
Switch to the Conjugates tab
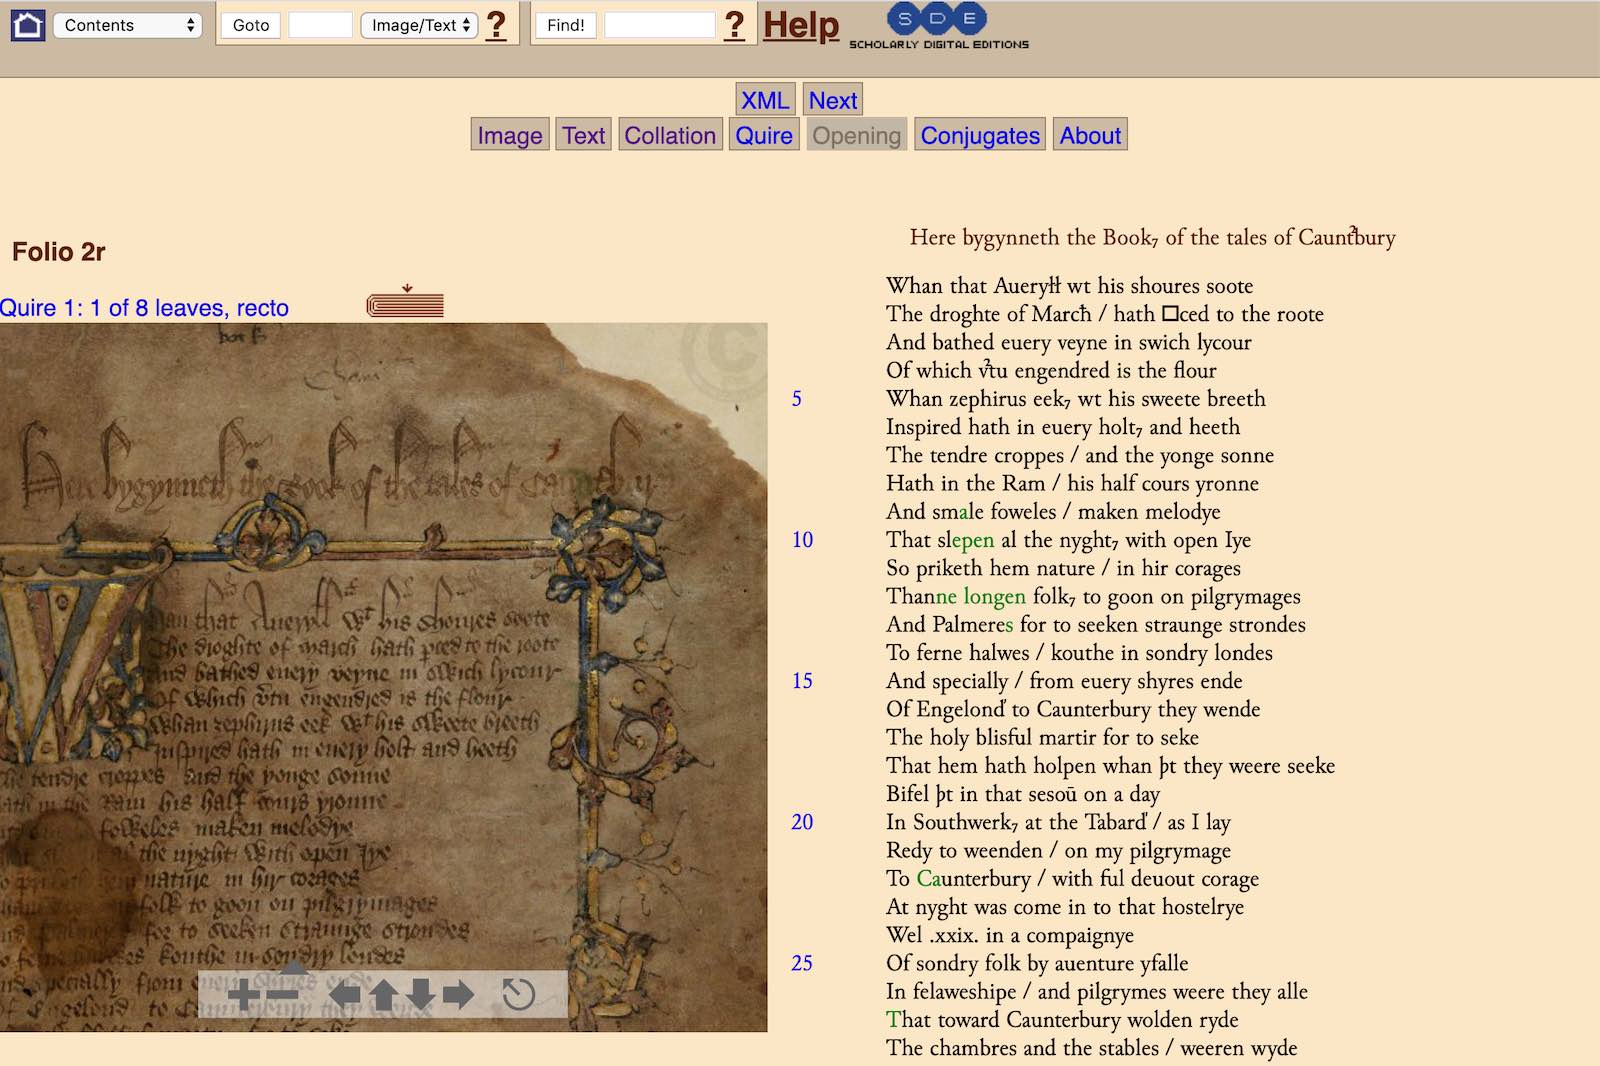point(979,135)
